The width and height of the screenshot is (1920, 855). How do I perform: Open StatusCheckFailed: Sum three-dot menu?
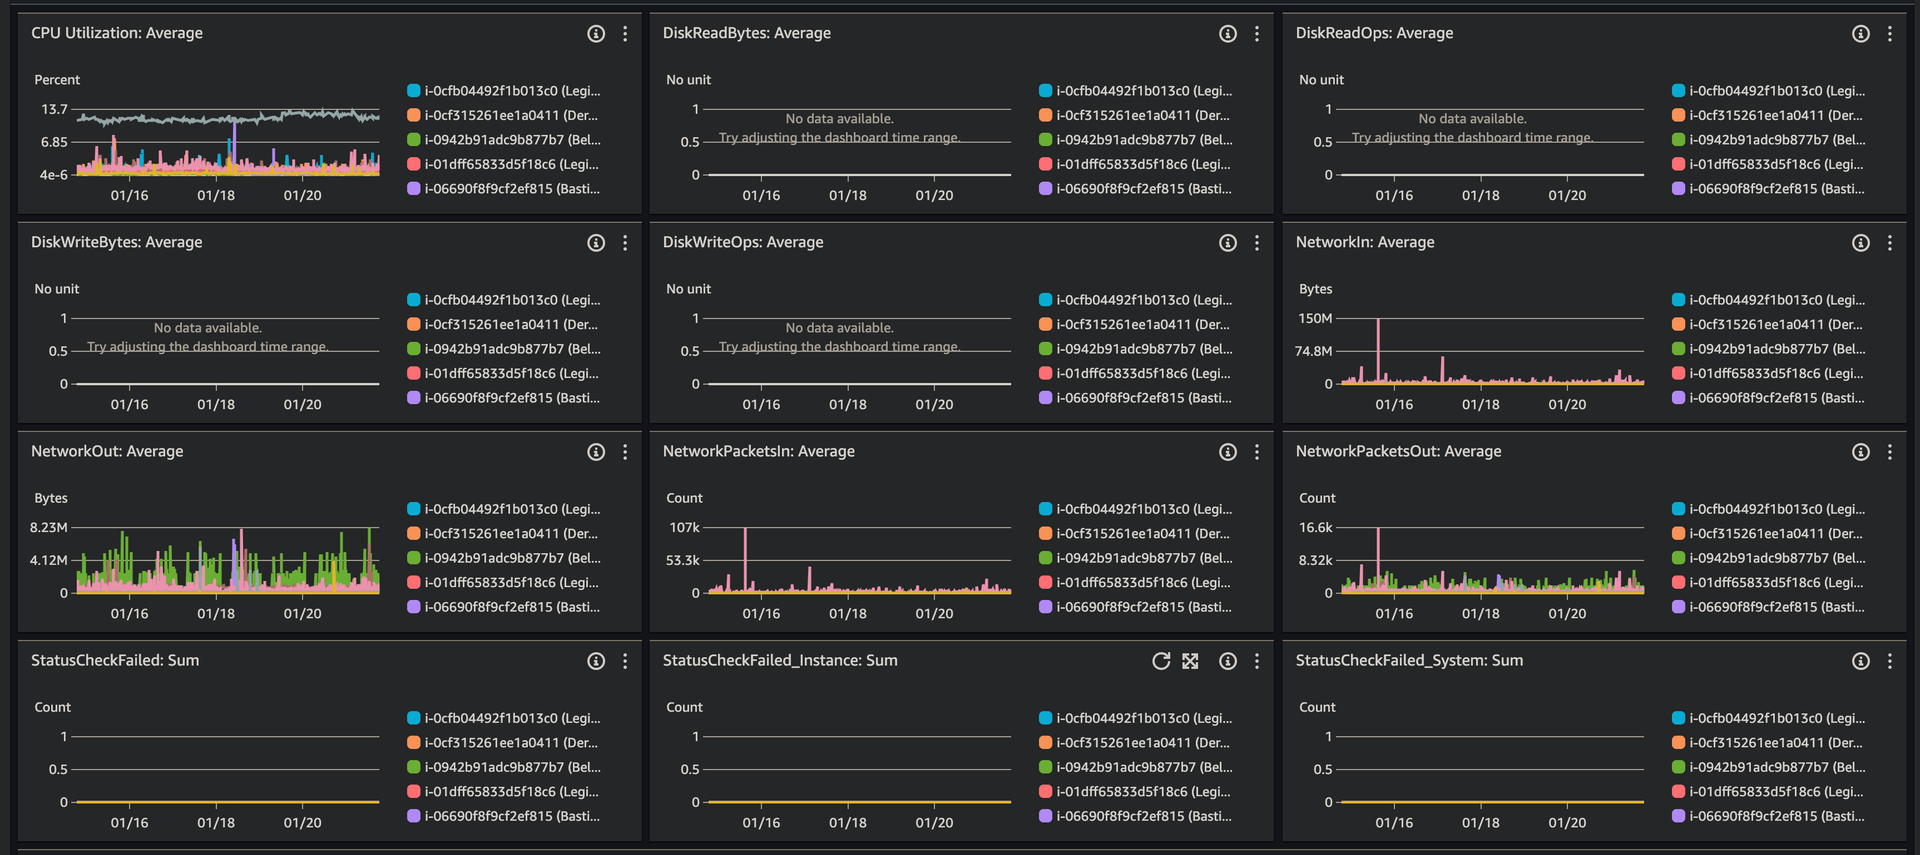pyautogui.click(x=625, y=661)
